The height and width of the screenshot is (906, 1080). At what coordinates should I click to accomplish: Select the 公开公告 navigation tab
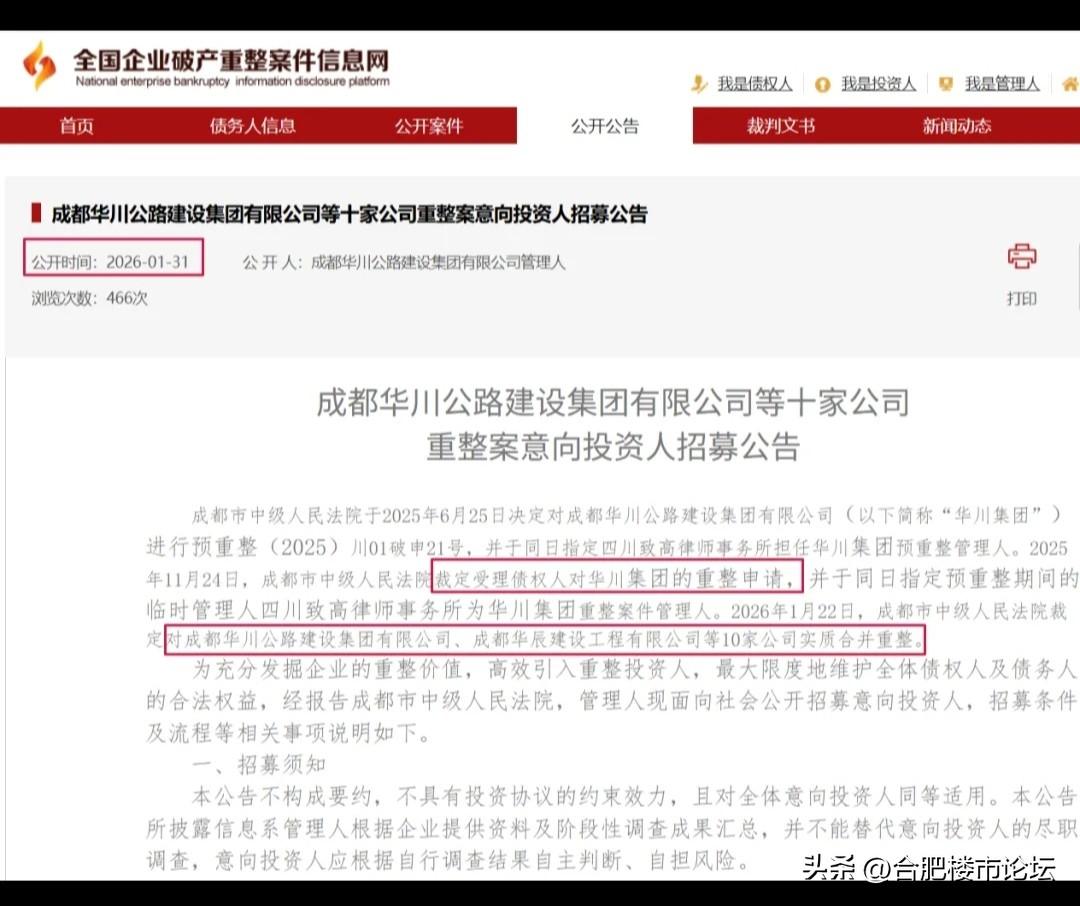[605, 126]
